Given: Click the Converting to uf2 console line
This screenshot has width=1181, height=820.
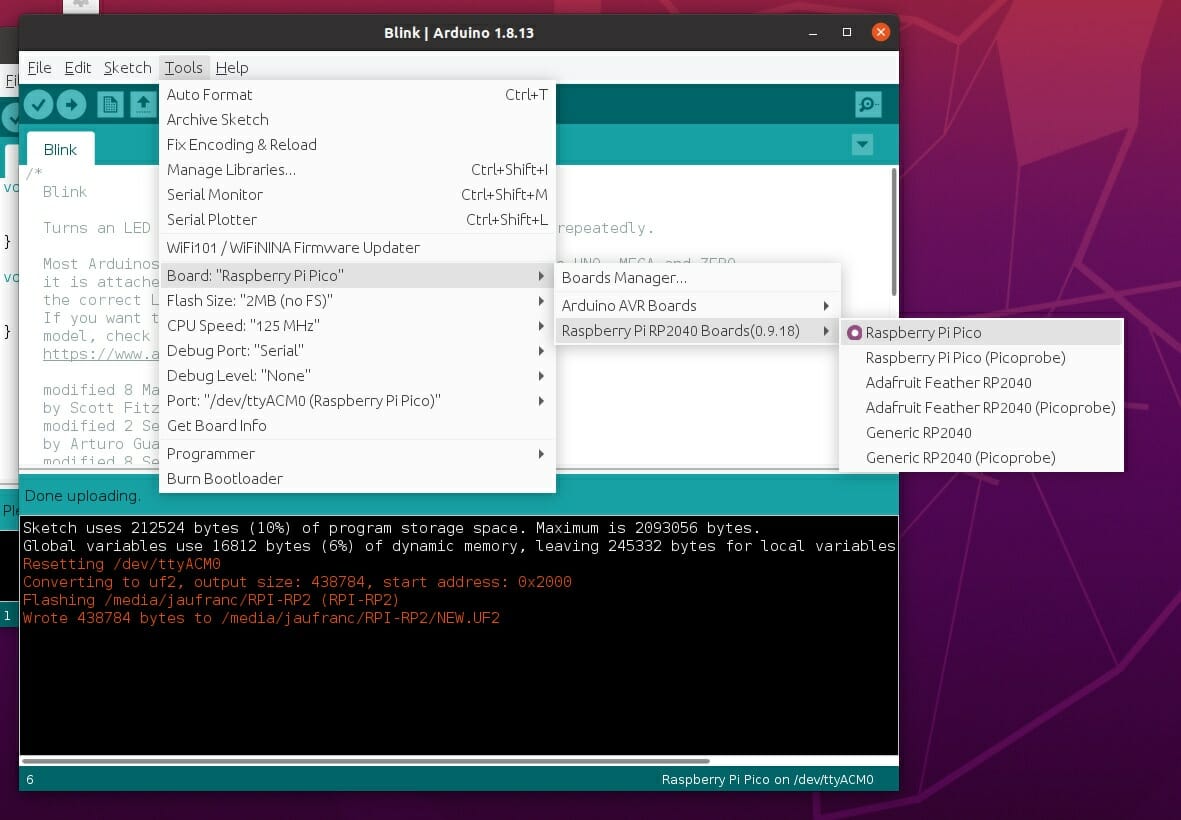Looking at the screenshot, I should 297,582.
